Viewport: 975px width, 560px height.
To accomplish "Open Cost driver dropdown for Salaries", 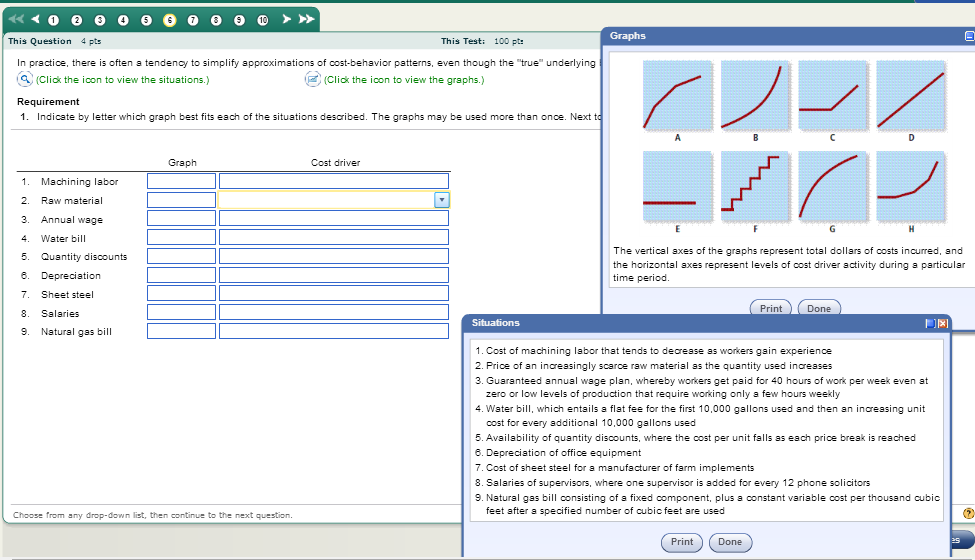I will [334, 313].
